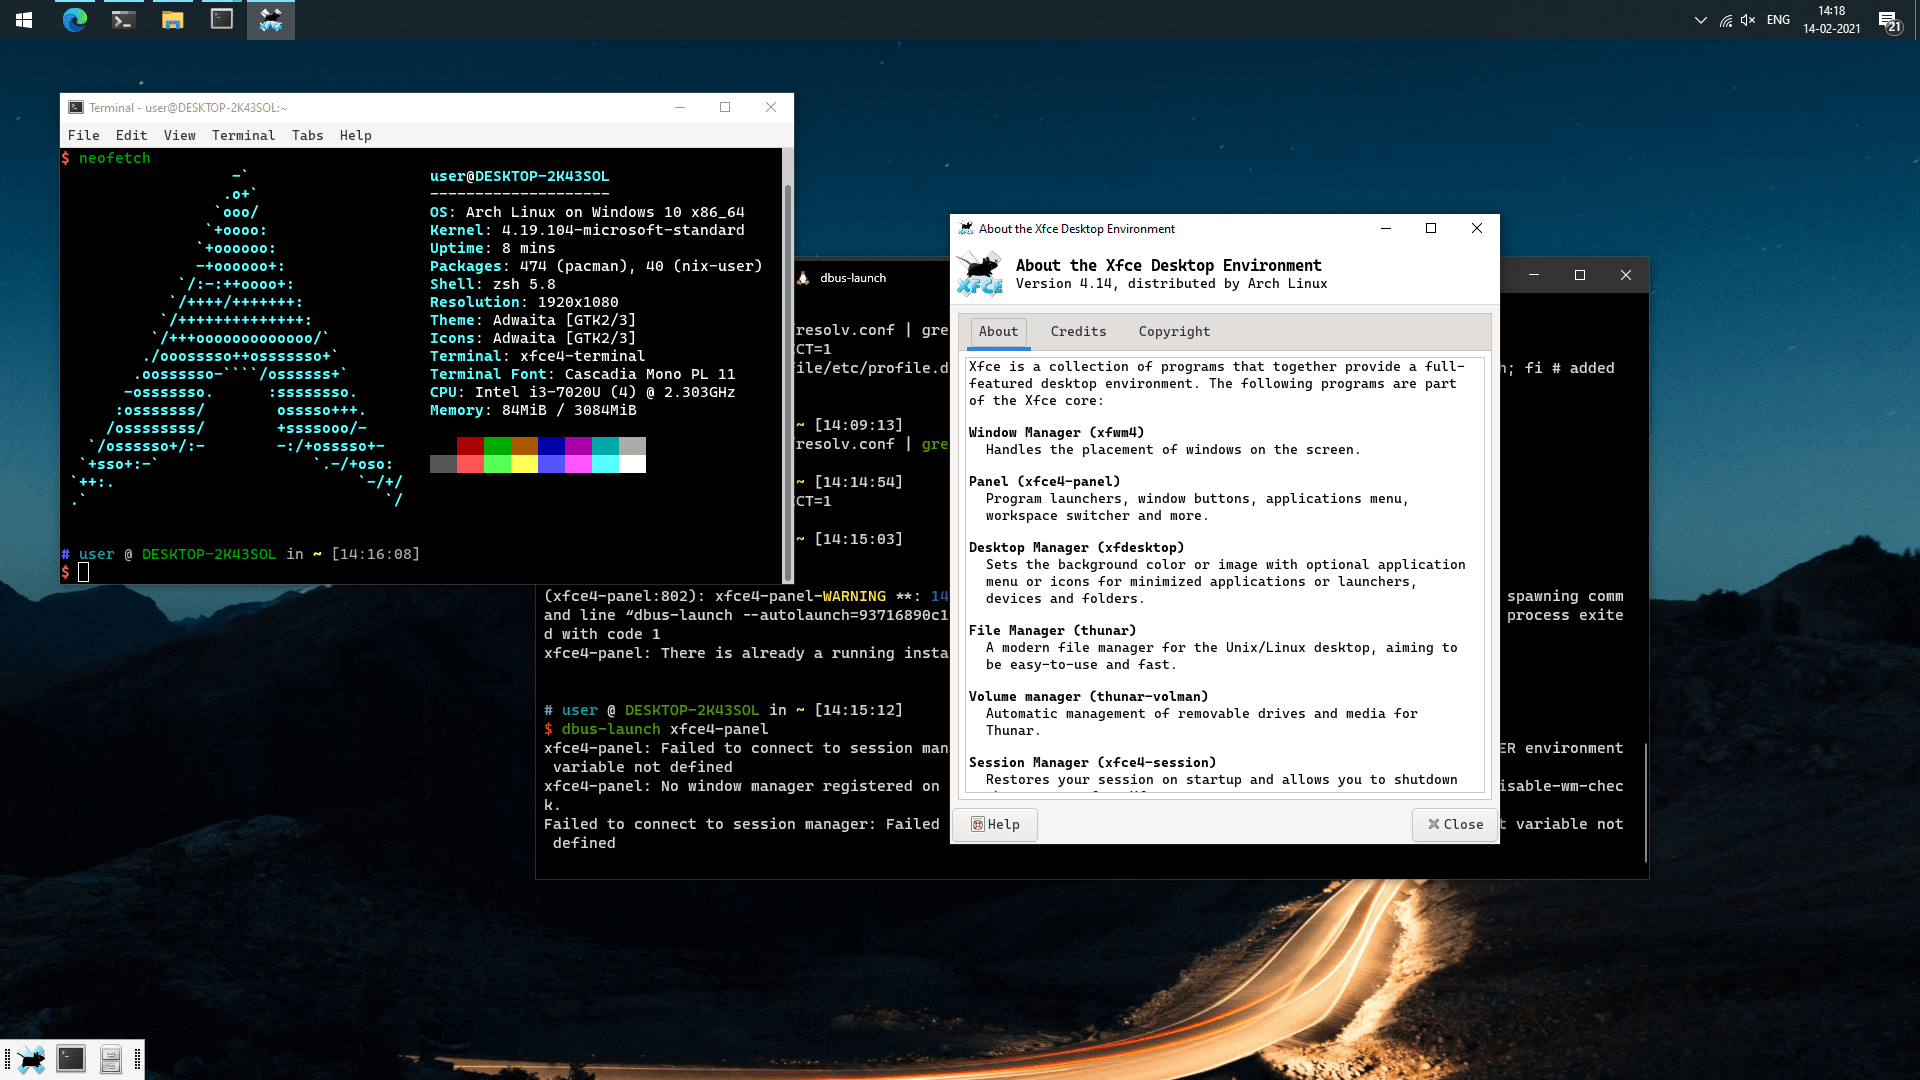This screenshot has width=1920, height=1080.
Task: Click the terminal window vertical scrollbar
Action: click(787, 378)
